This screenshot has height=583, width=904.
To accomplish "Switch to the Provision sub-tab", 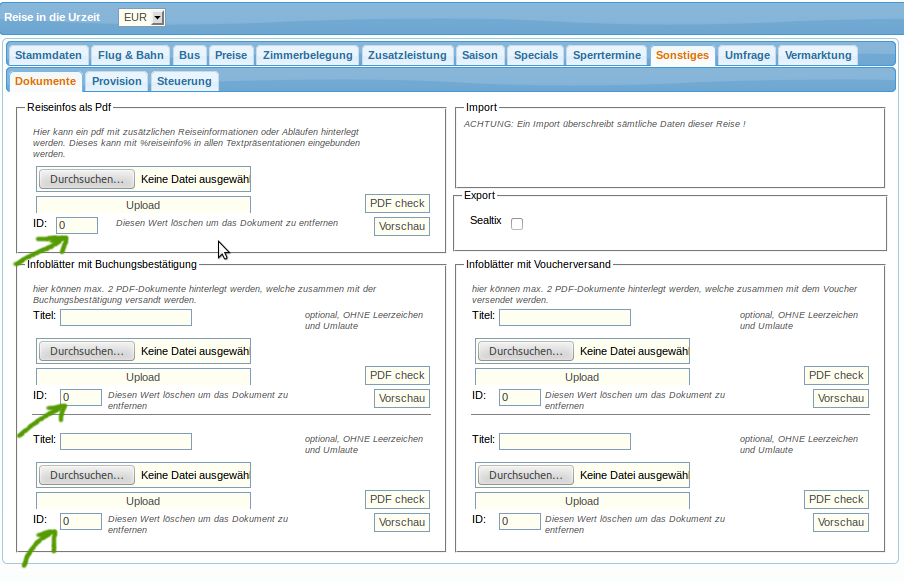I will click(117, 81).
